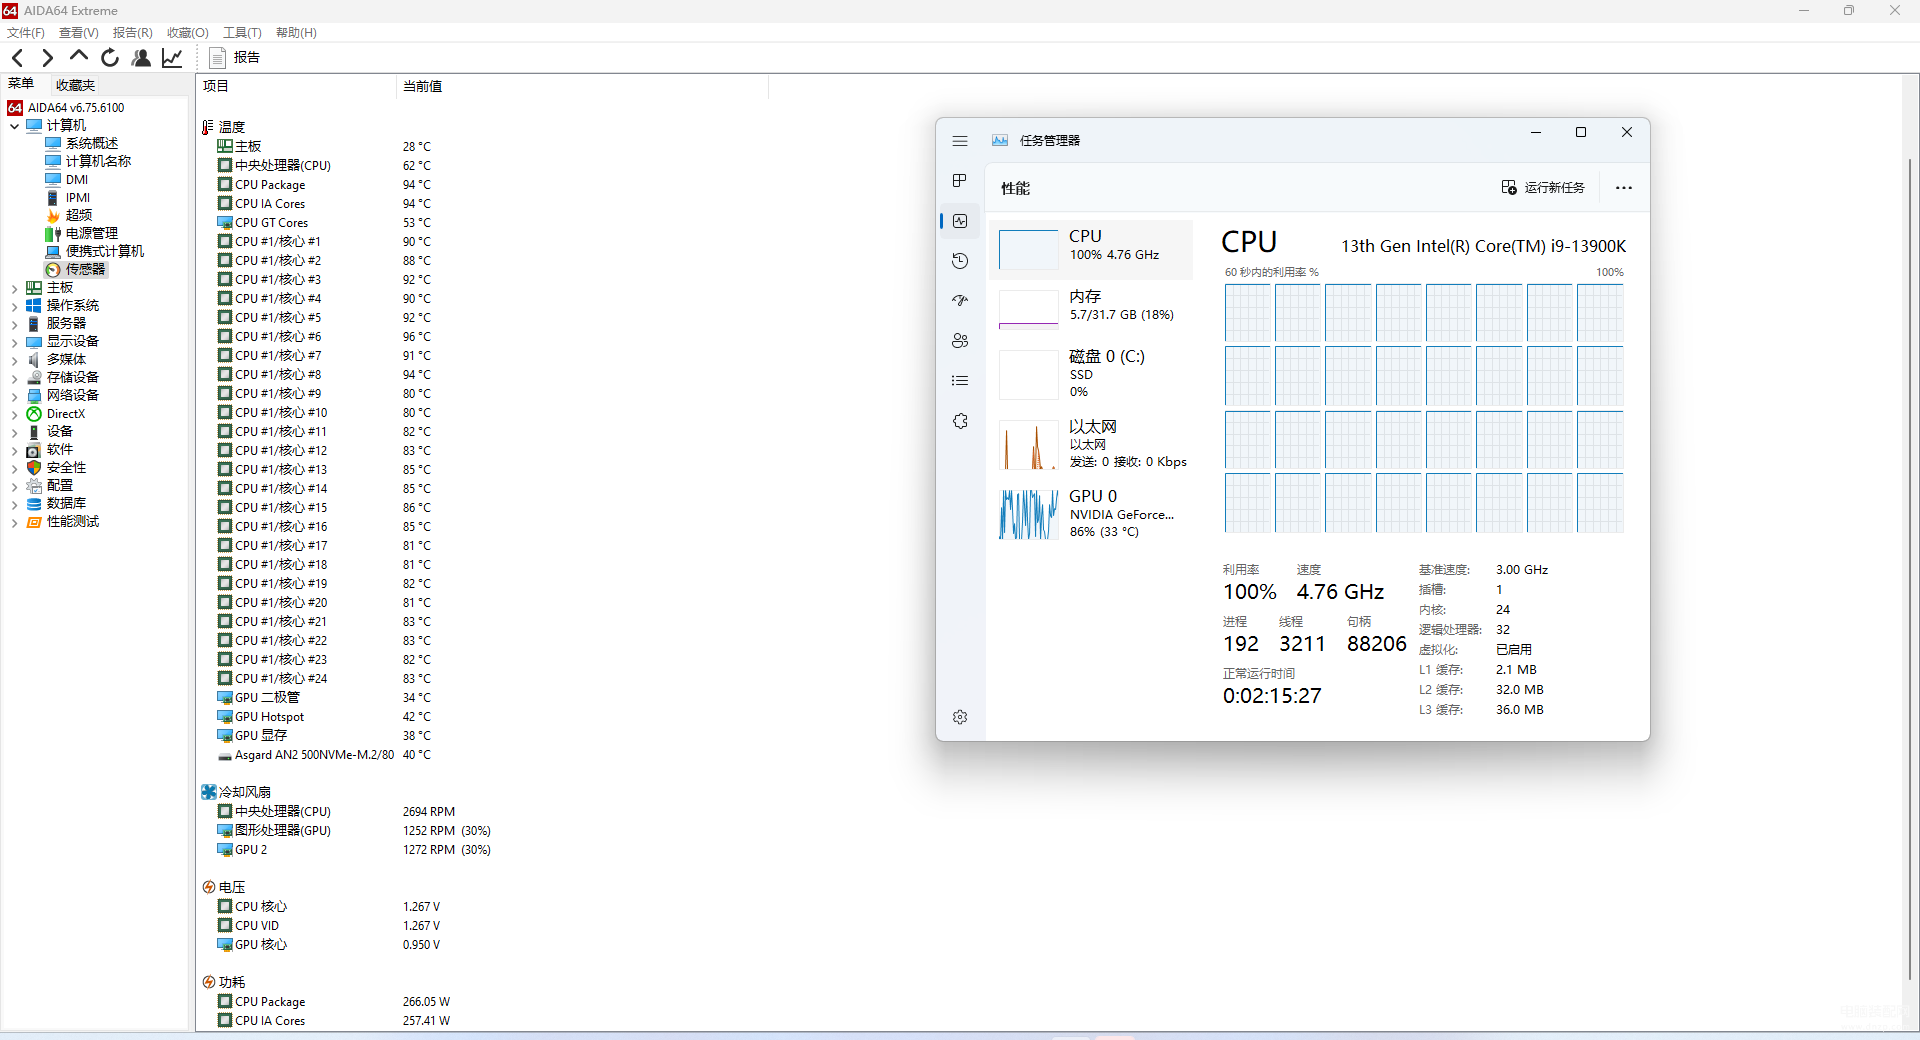Click the AIDA64 up-level arrow icon
Screen dimensions: 1920x1040
pos(79,57)
